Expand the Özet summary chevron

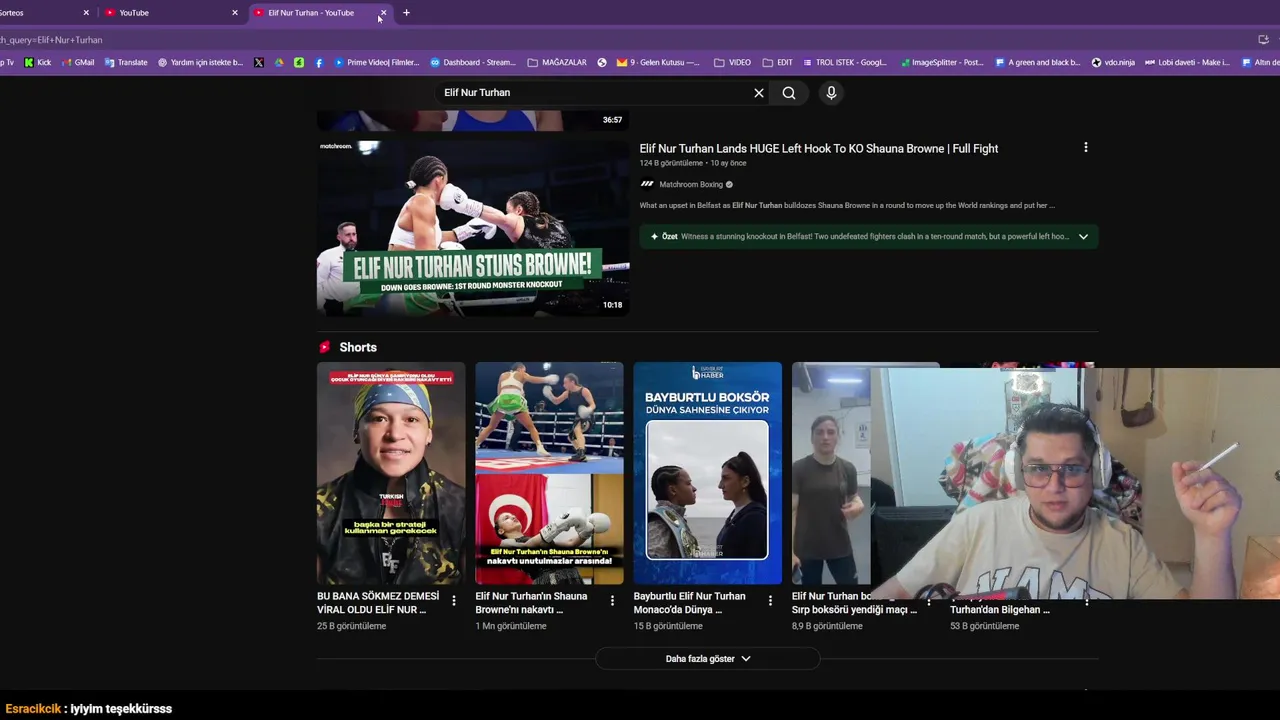coord(1083,237)
